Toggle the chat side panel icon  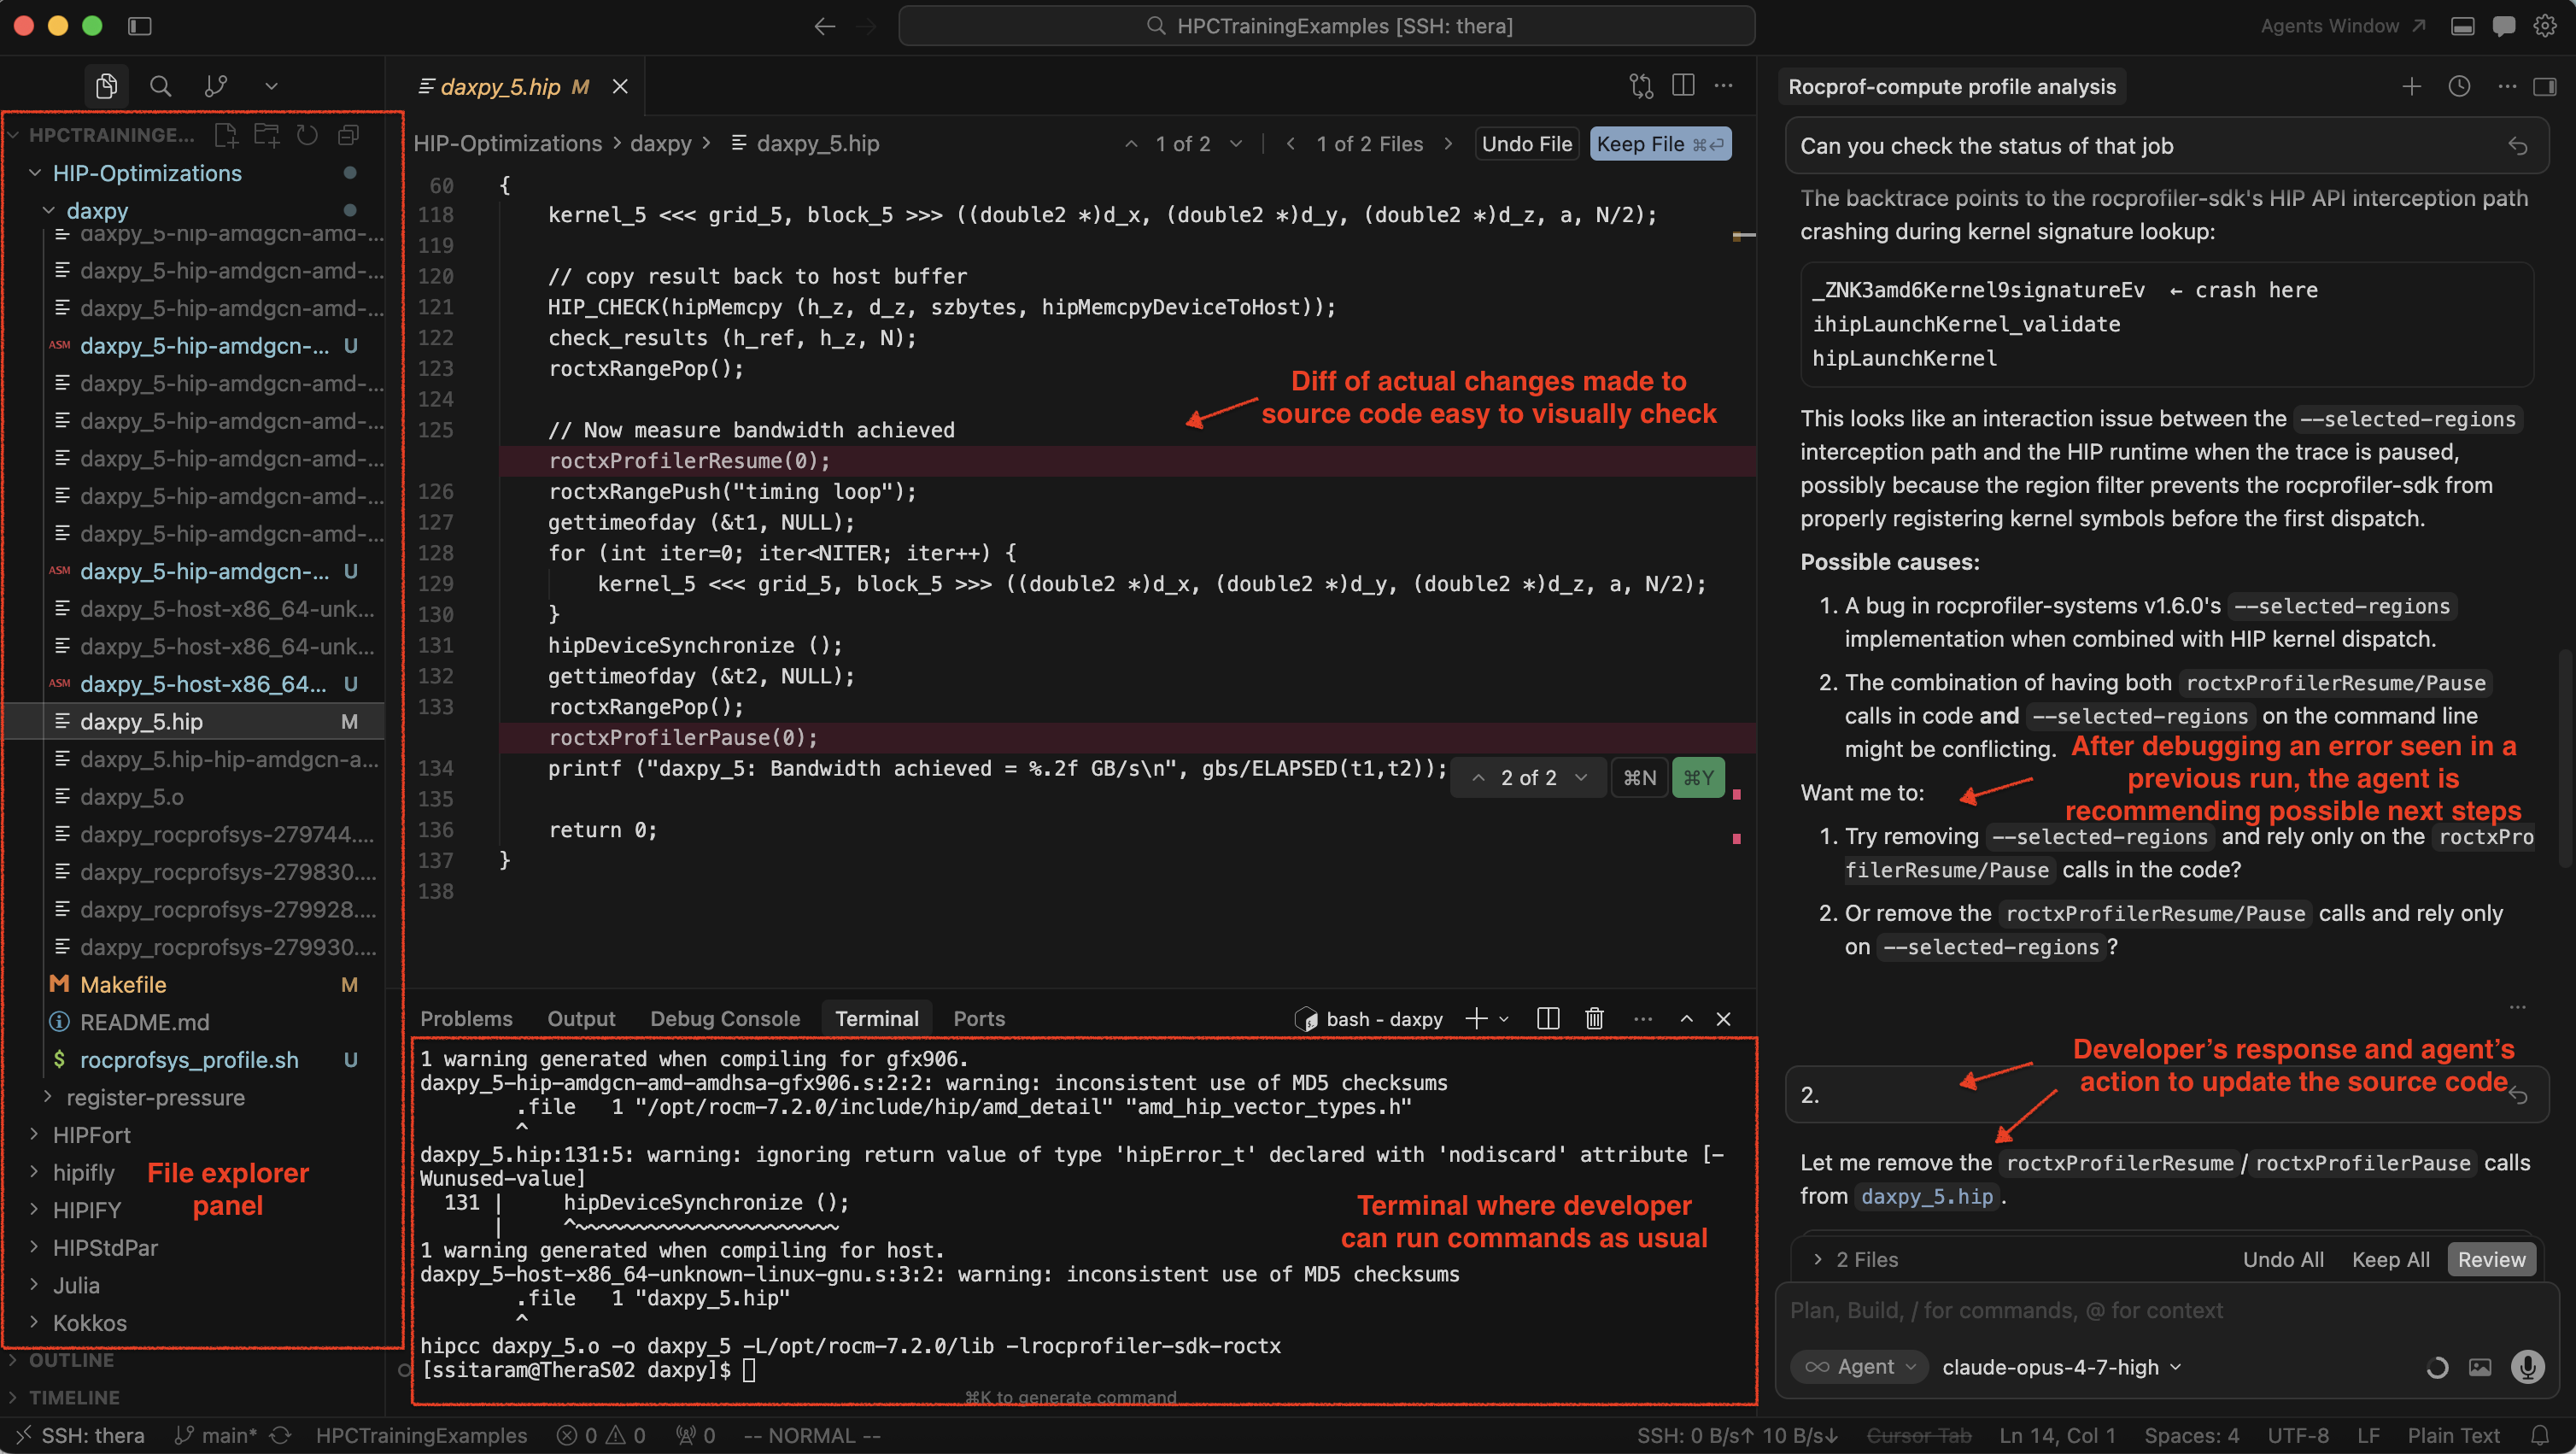click(x=2544, y=87)
